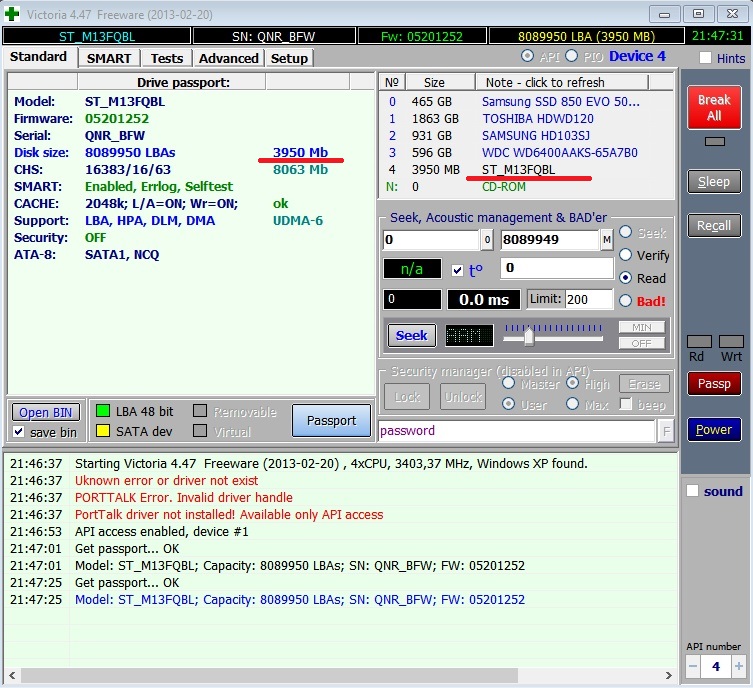This screenshot has width=753, height=688.
Task: Click the end LBA field showing 8089949
Action: coord(549,240)
